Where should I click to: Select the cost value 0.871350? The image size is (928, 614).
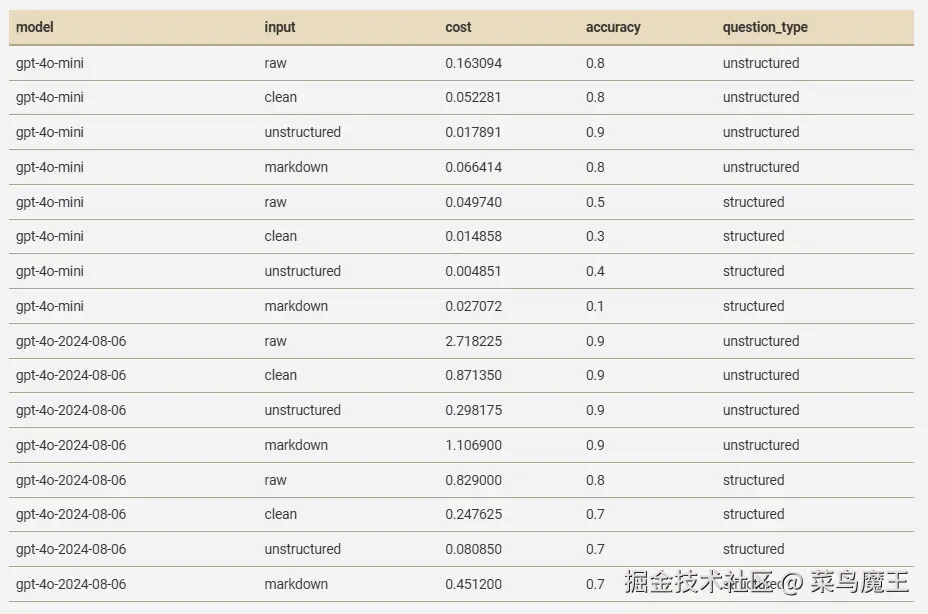[x=473, y=375]
